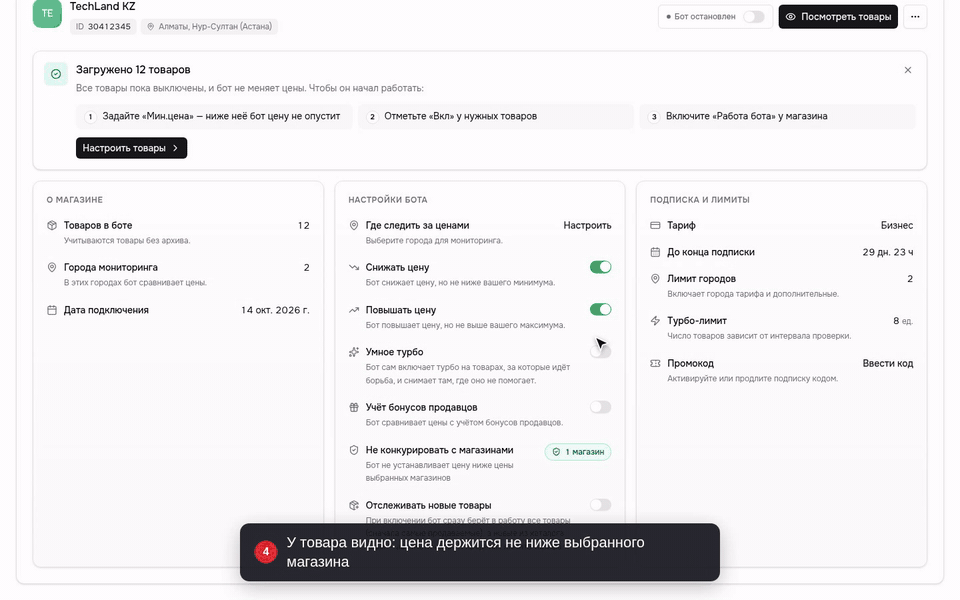This screenshot has height=600, width=960.
Task: Toggle the 'Бот остановлен' switch
Action: point(754,17)
